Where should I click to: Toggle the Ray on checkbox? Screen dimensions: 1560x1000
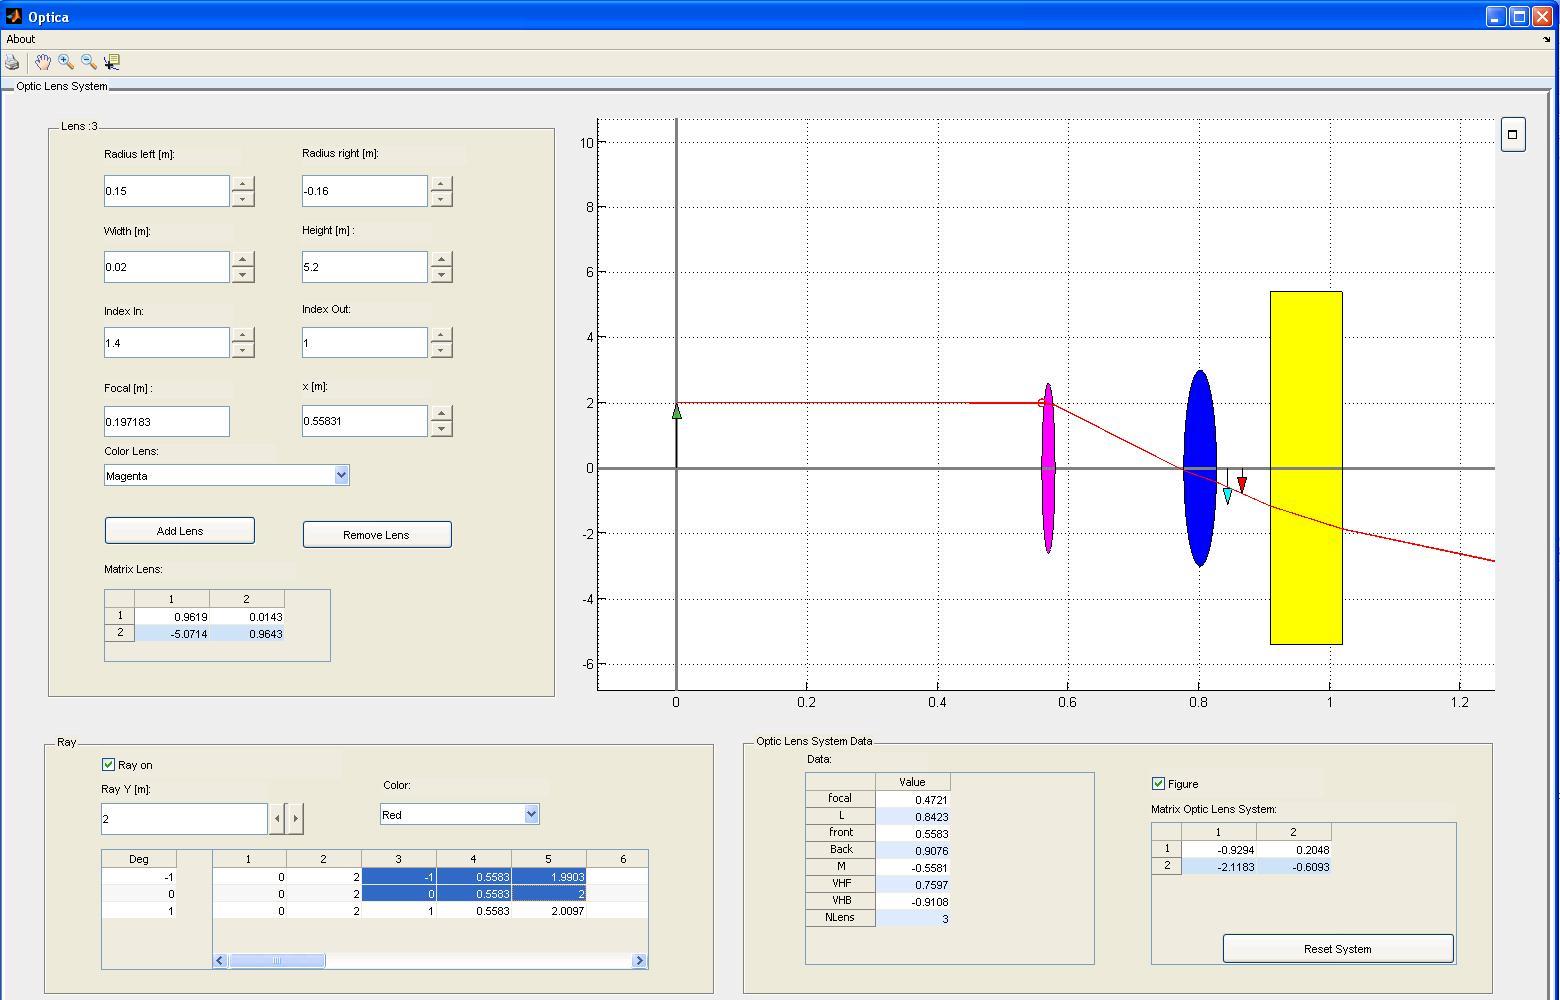[x=108, y=765]
